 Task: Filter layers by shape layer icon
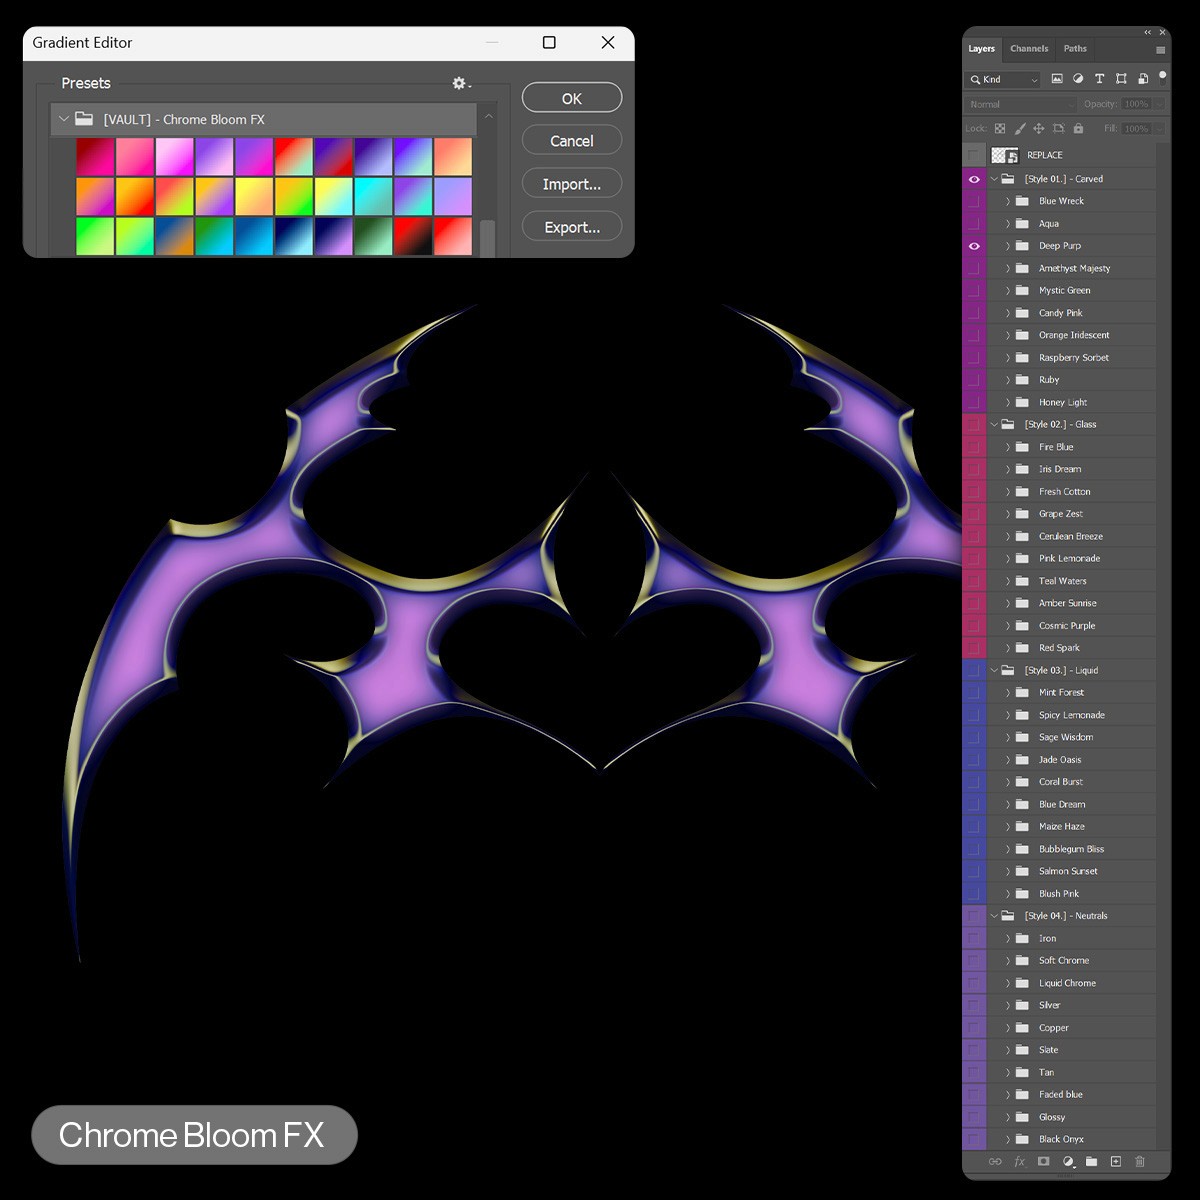1121,79
